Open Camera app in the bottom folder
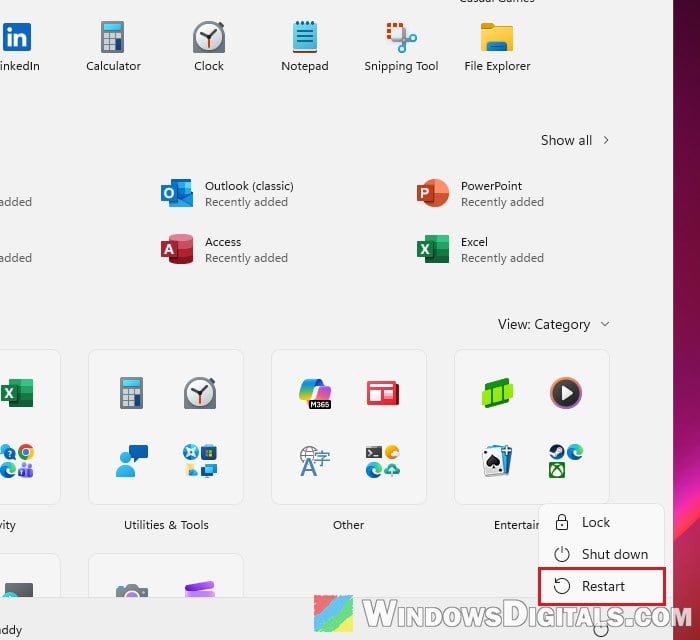This screenshot has width=700, height=640. point(131,590)
